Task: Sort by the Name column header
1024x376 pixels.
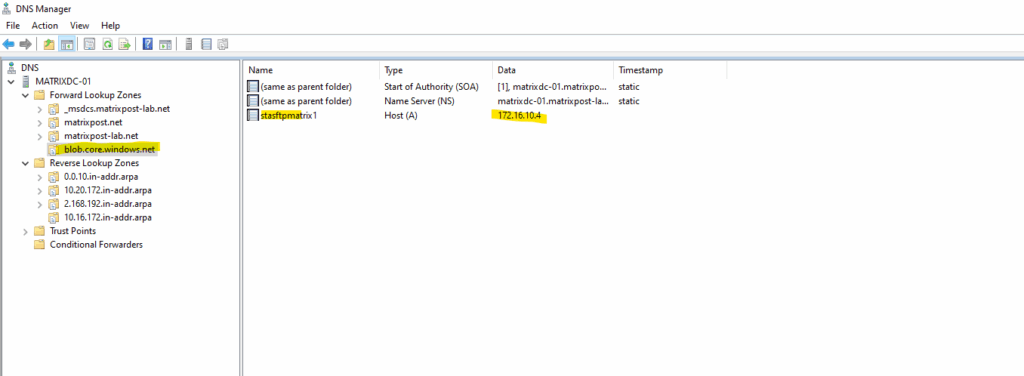Action: pyautogui.click(x=311, y=70)
